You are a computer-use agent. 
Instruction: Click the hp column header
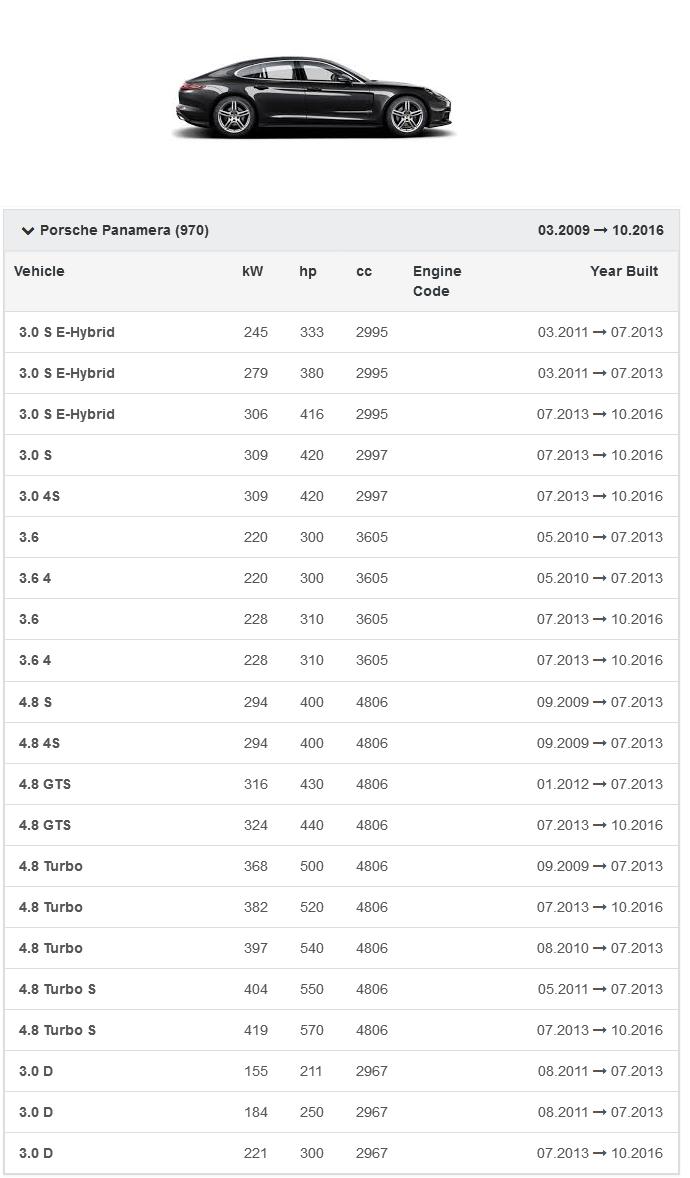click(308, 271)
